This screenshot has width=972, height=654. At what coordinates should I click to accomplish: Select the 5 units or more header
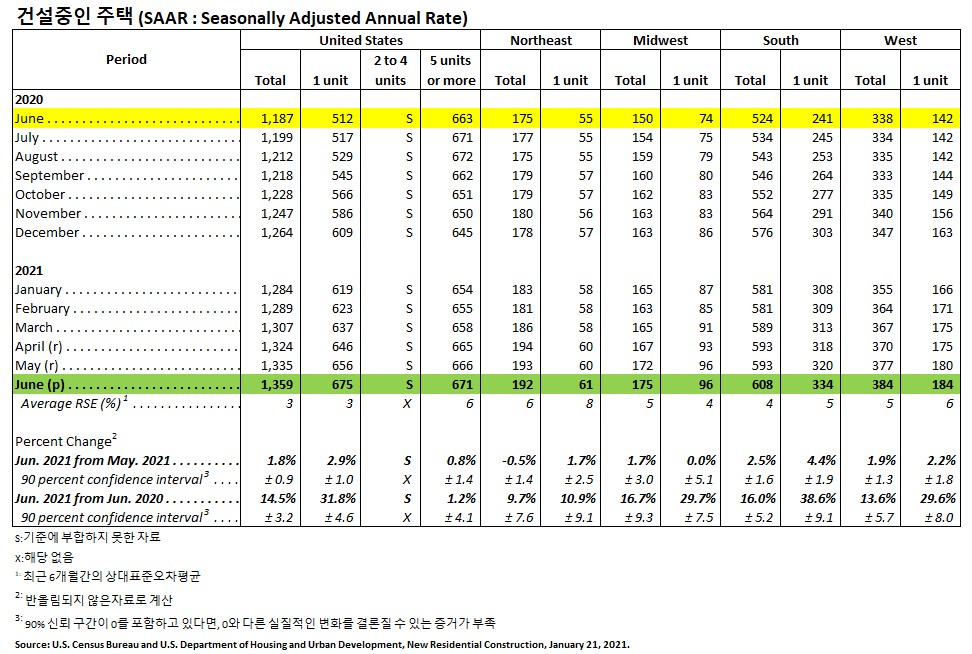pyautogui.click(x=451, y=70)
